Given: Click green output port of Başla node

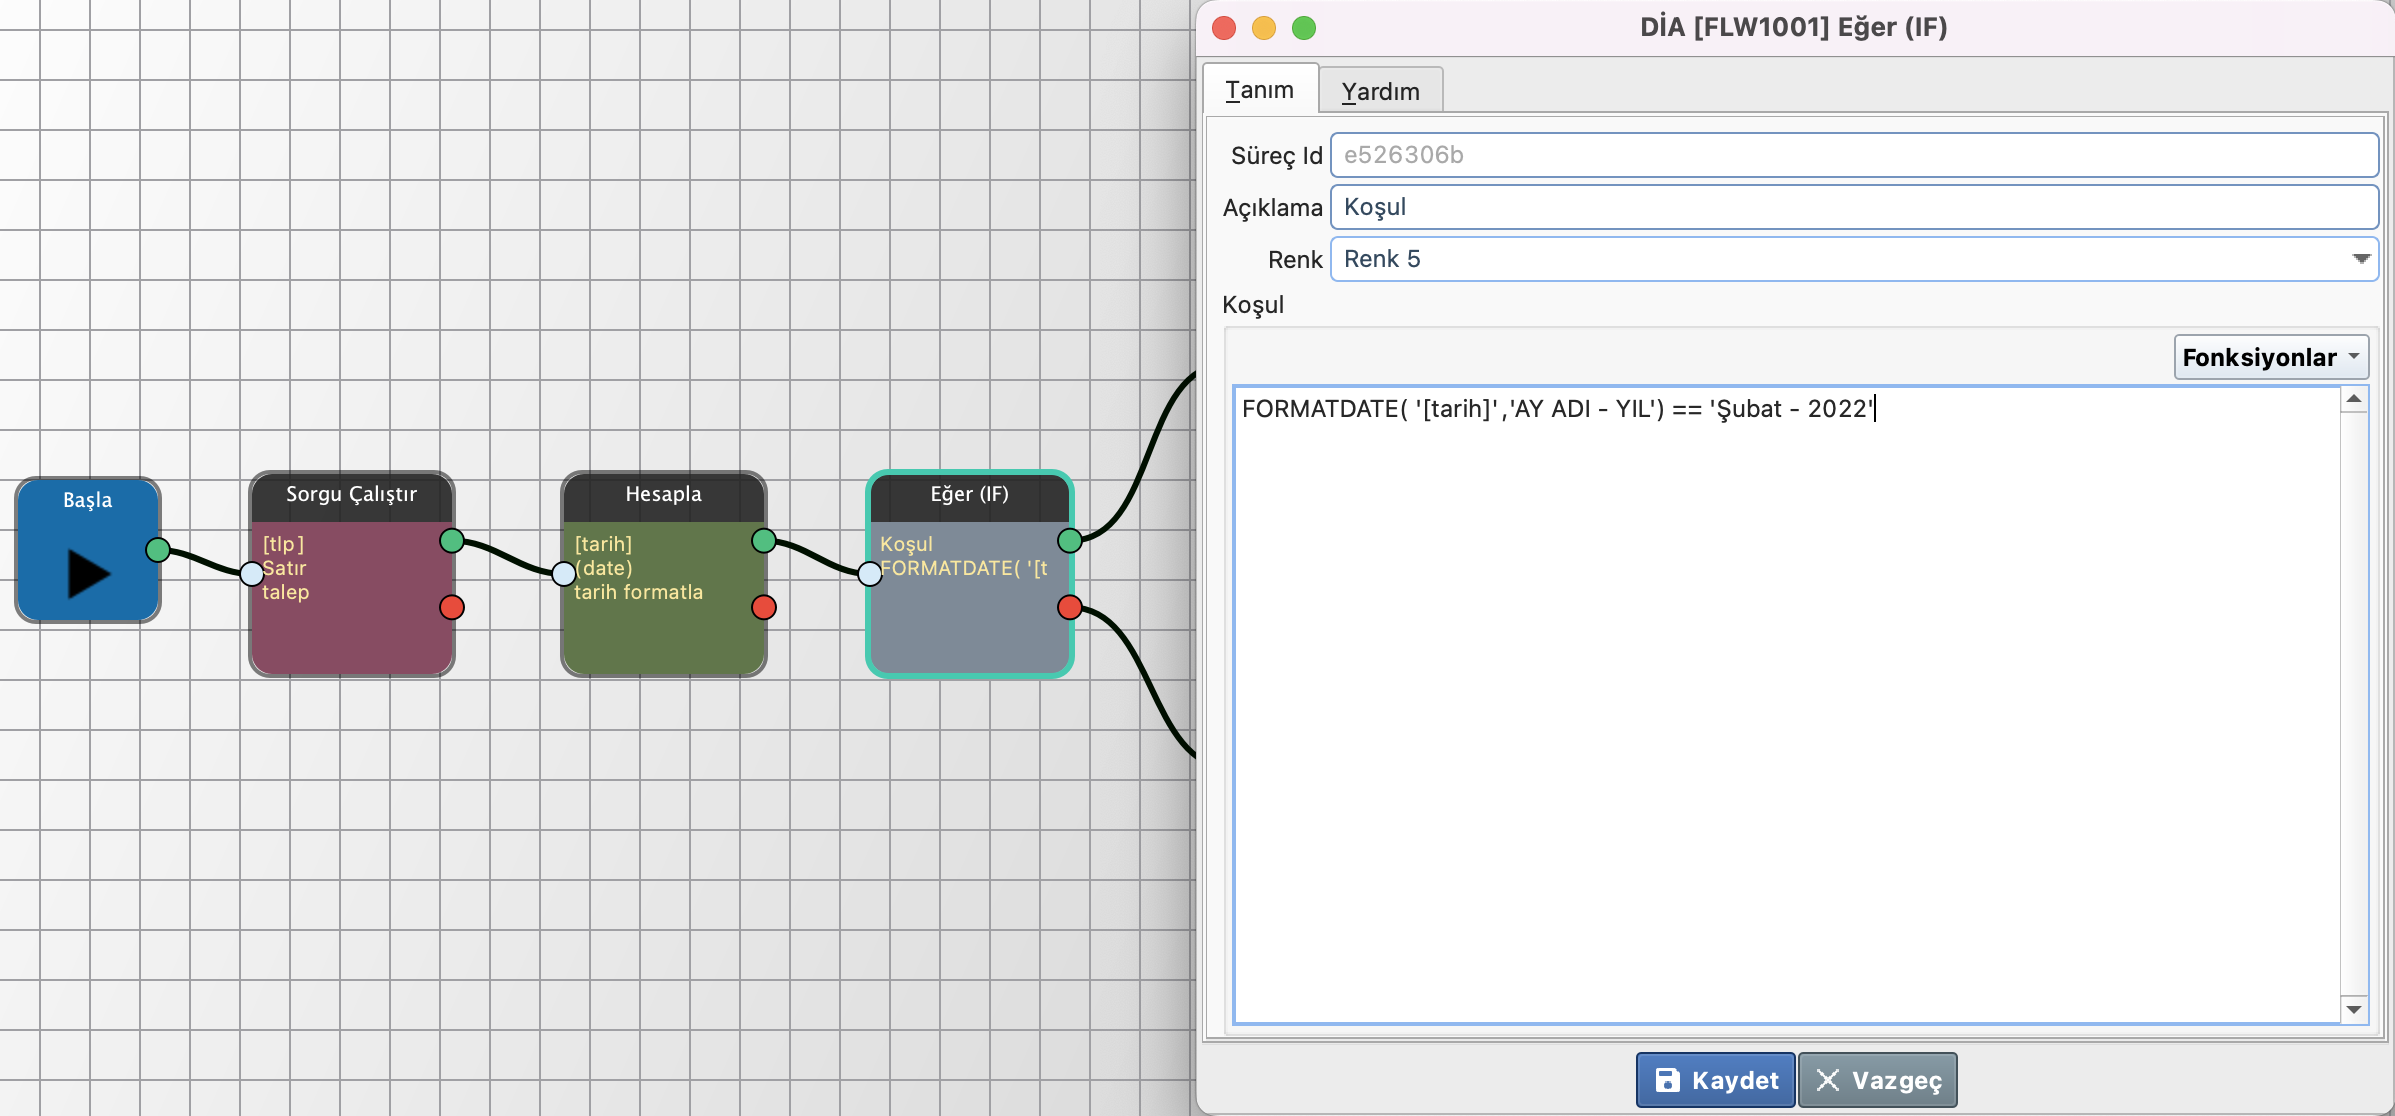Looking at the screenshot, I should click(158, 549).
